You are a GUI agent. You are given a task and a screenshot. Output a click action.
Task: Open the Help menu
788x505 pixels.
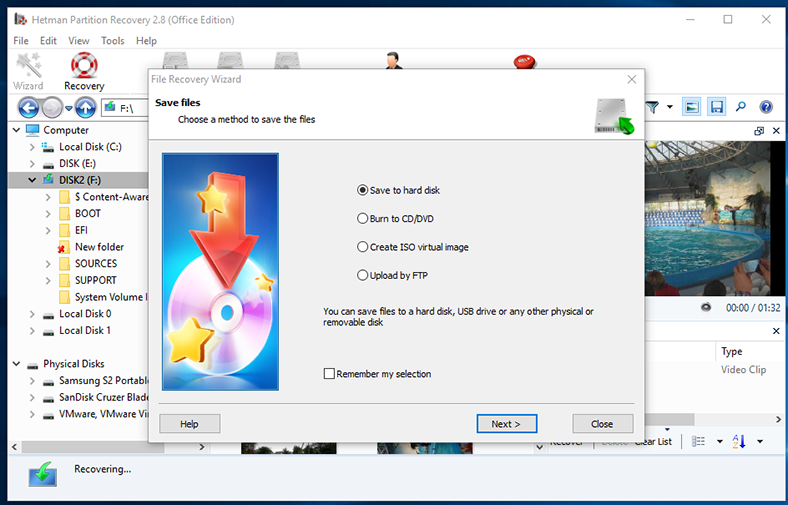(x=146, y=41)
